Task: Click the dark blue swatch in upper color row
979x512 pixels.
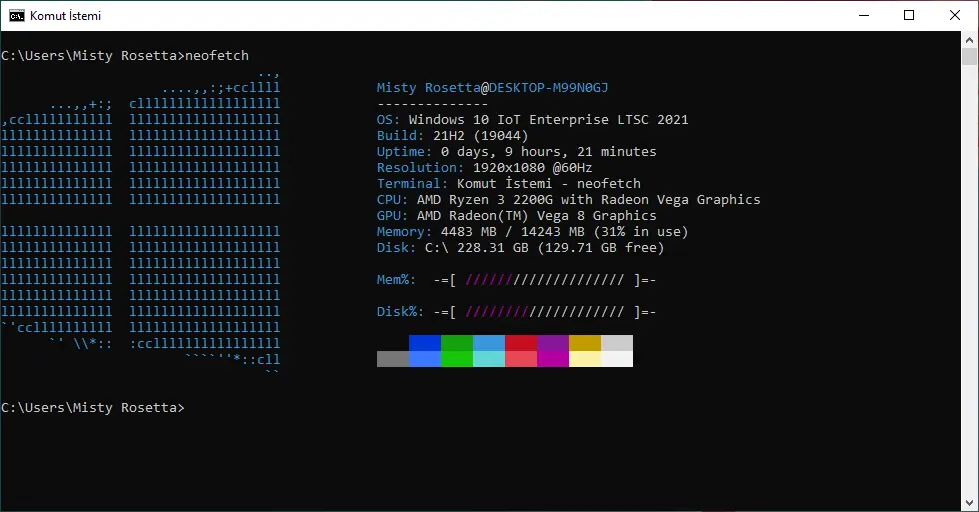Action: [425, 343]
